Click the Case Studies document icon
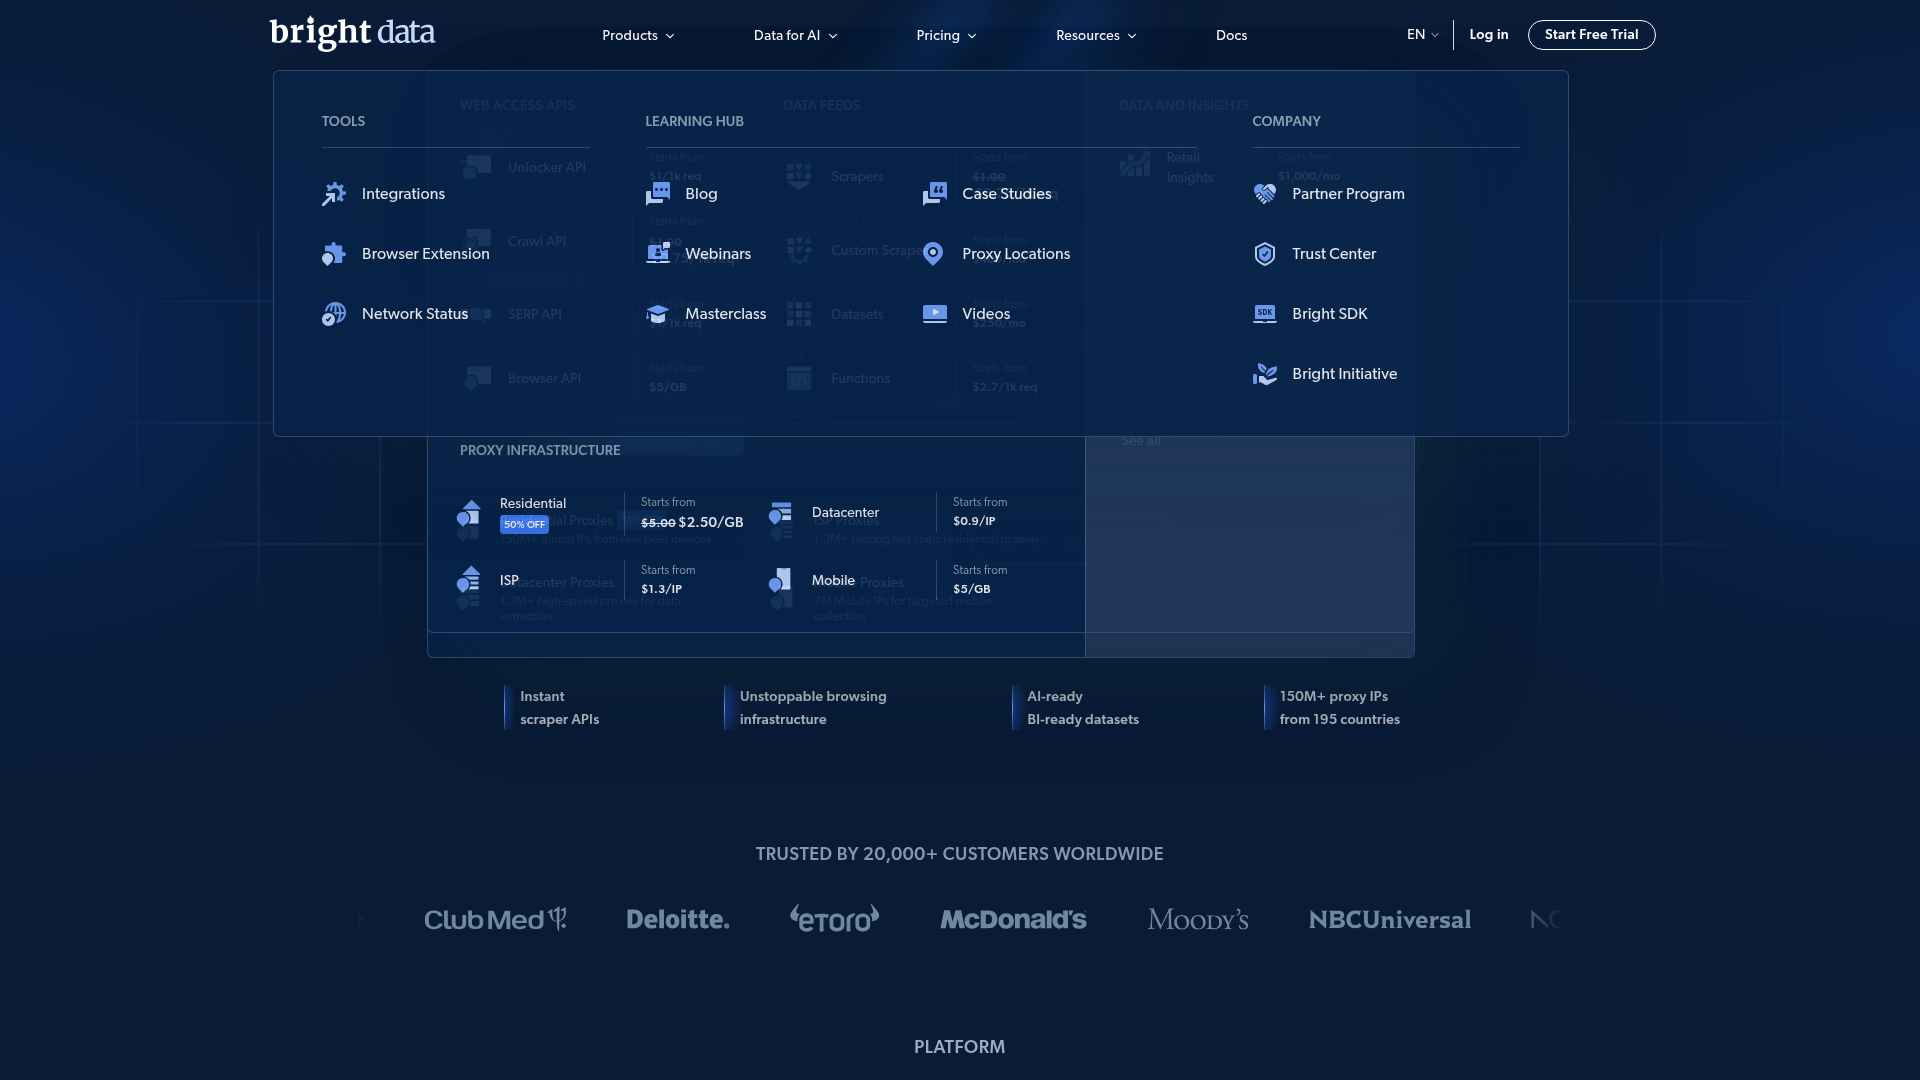 pyautogui.click(x=935, y=193)
